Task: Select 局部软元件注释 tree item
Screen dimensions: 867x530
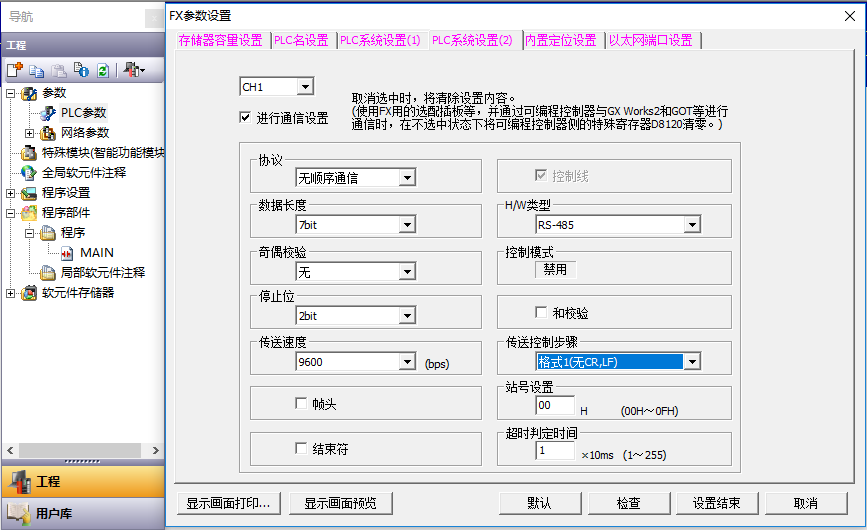Action: click(x=103, y=272)
